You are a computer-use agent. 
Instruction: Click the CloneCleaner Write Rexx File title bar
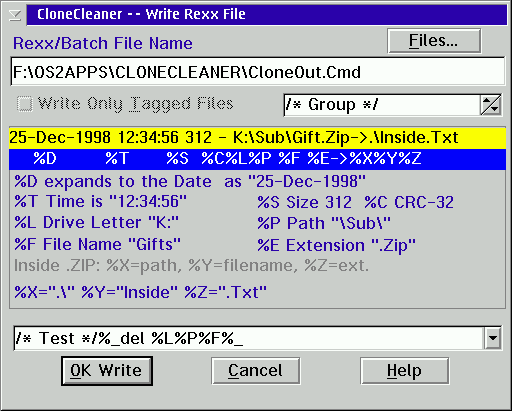coord(267,15)
